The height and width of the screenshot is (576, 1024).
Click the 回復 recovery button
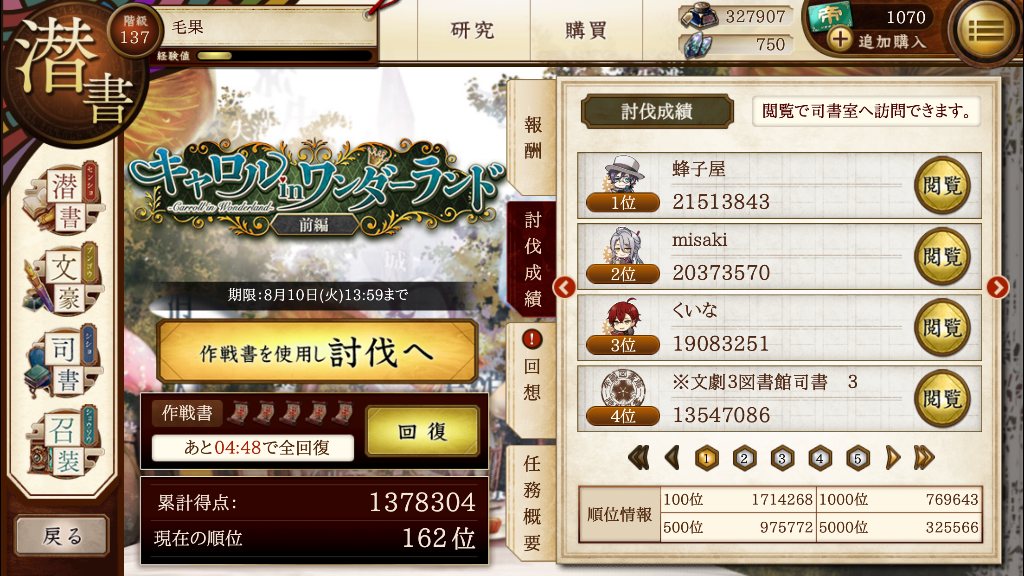tap(423, 431)
